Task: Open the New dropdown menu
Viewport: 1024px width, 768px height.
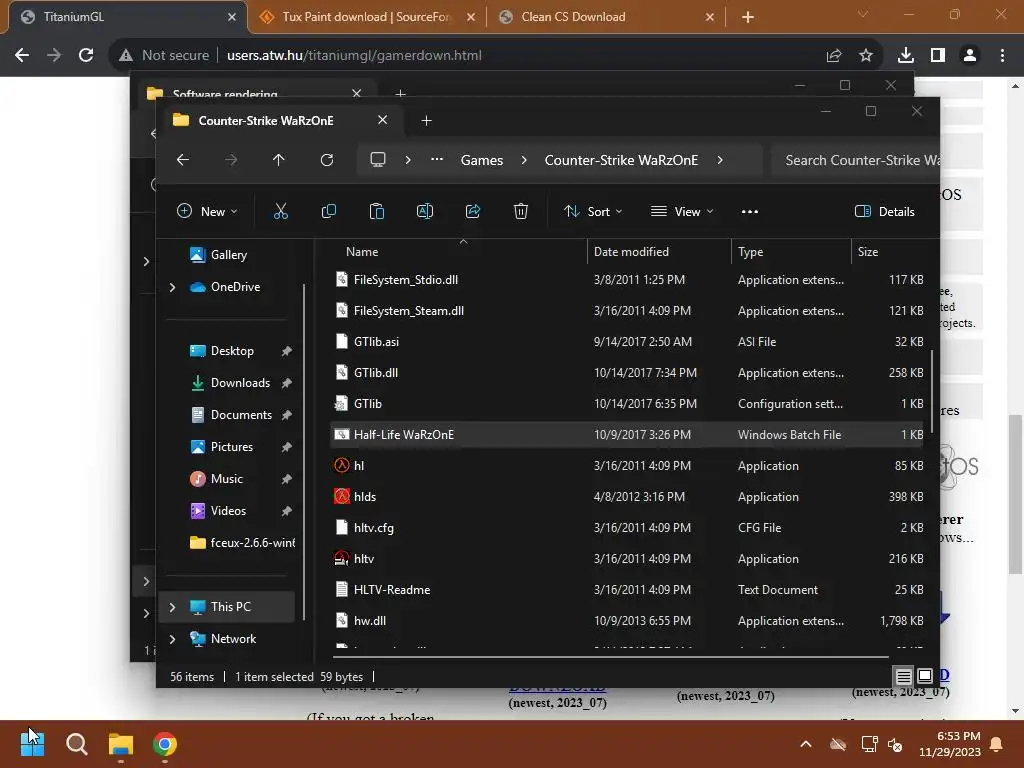Action: (x=207, y=212)
